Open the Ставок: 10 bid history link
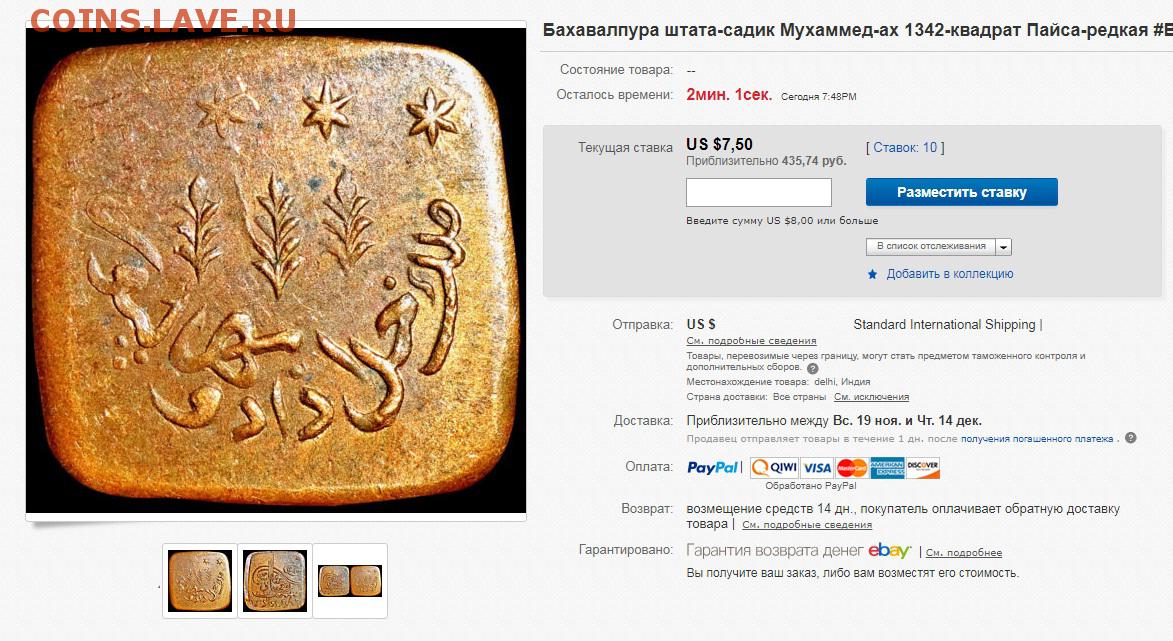 coord(905,147)
